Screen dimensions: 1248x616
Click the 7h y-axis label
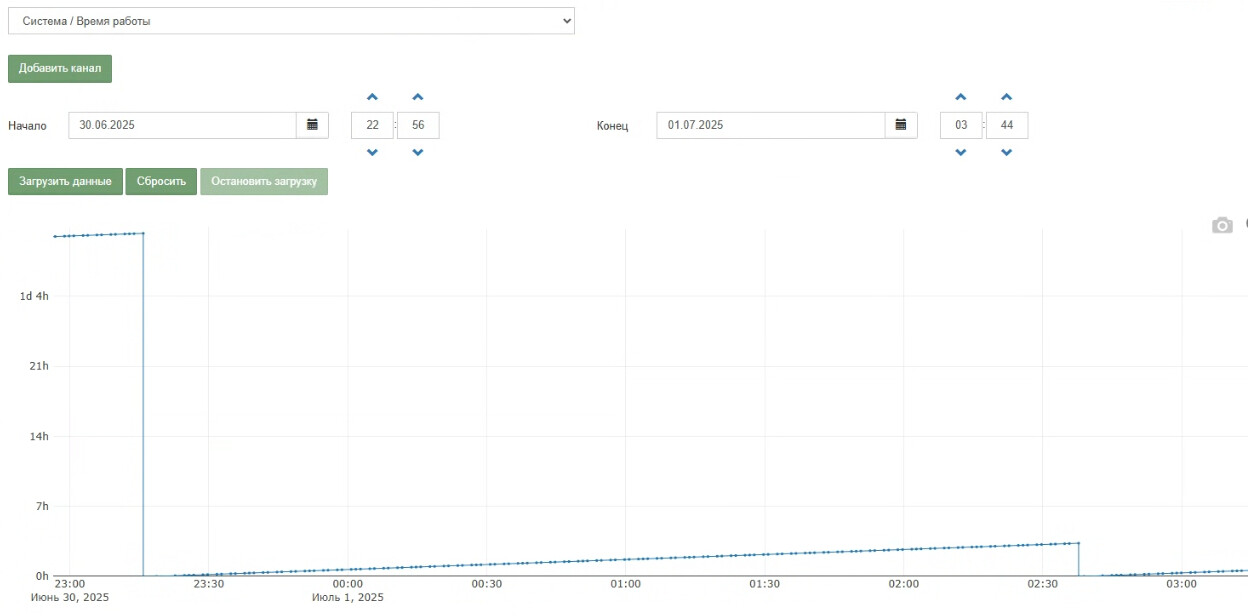43,506
